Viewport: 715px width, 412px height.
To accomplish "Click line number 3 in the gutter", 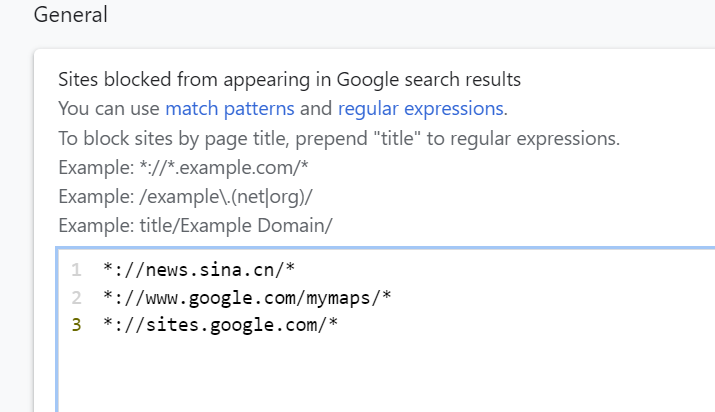I will 77,324.
